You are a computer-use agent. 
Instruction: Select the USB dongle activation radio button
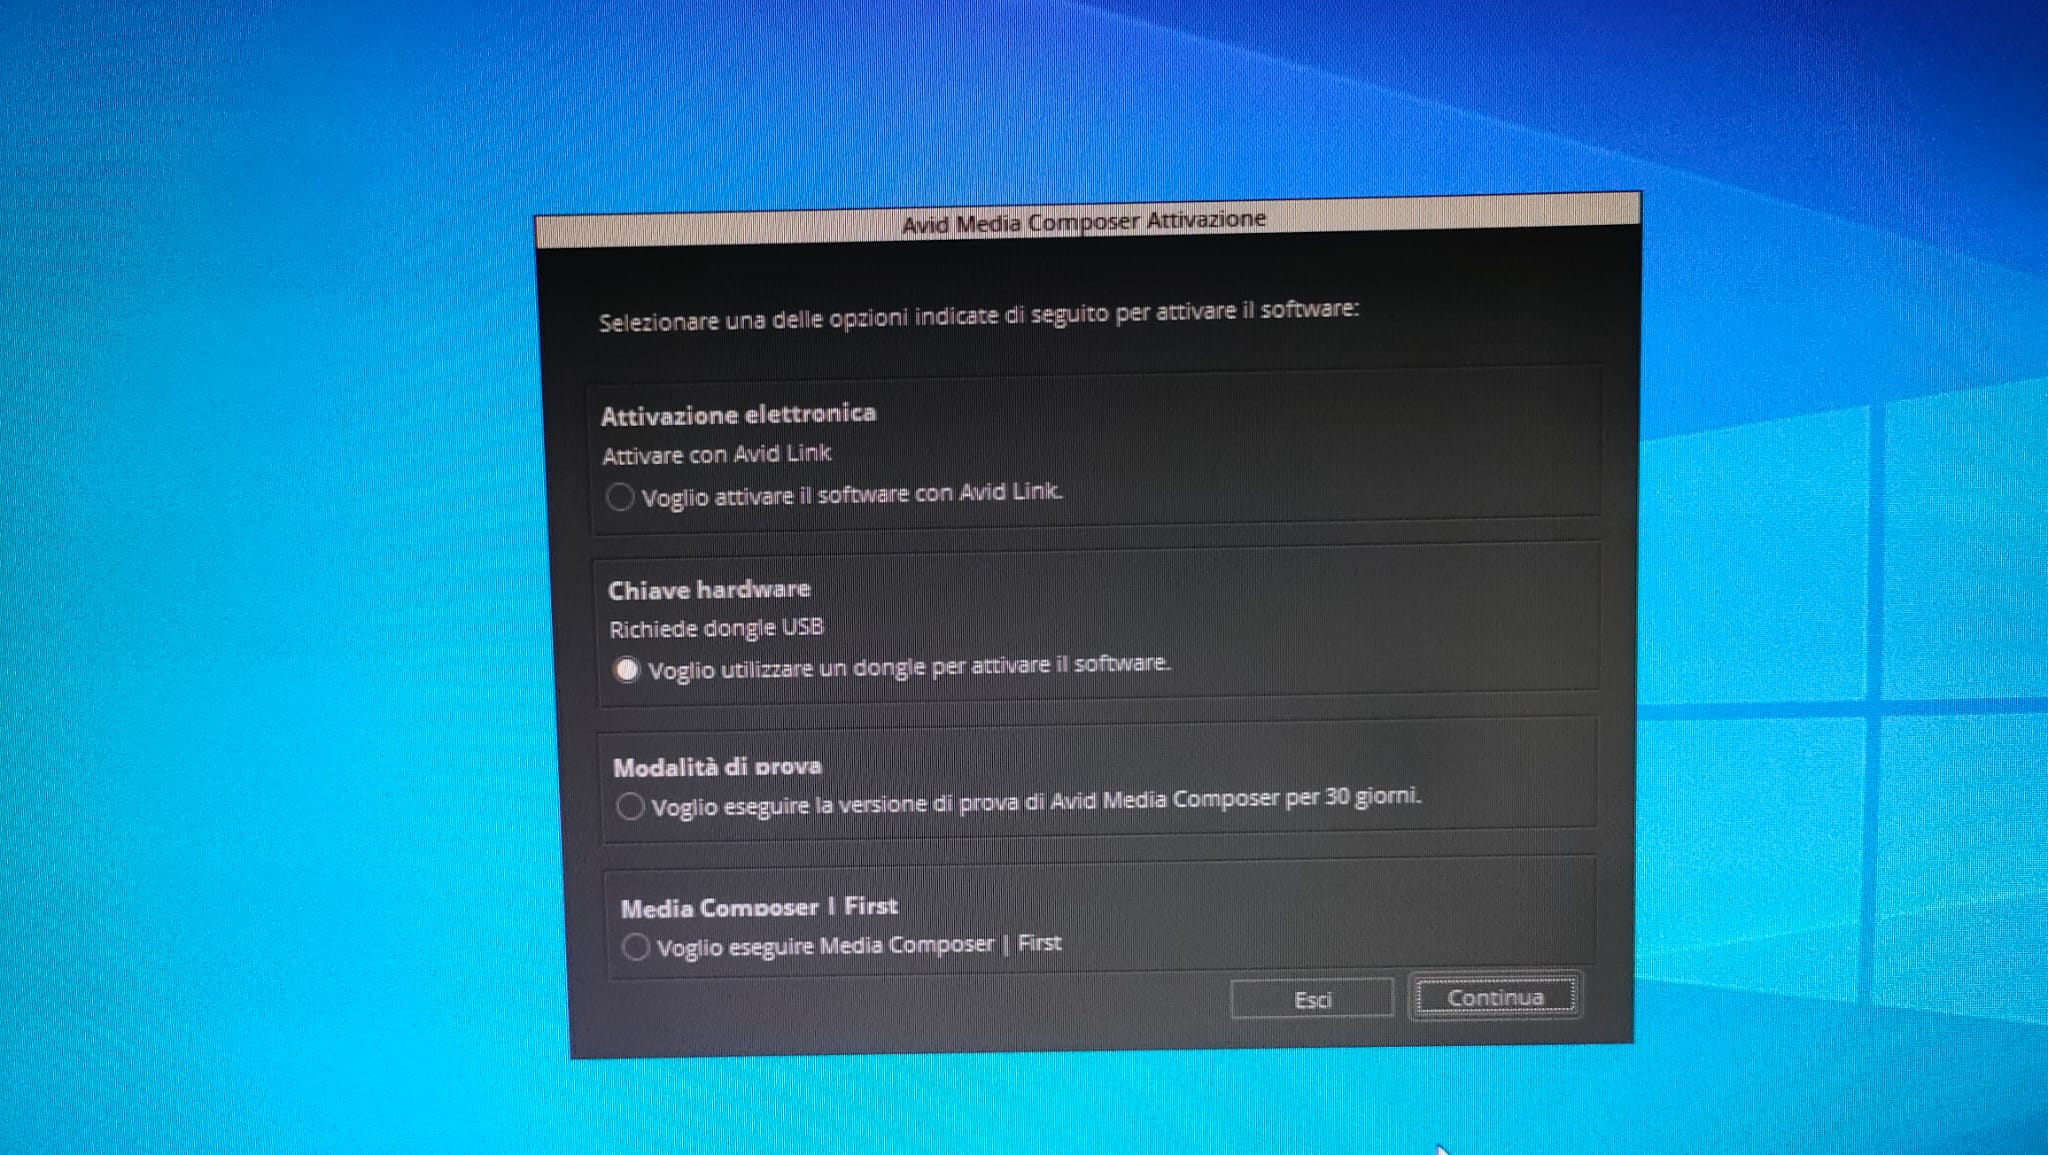tap(627, 669)
